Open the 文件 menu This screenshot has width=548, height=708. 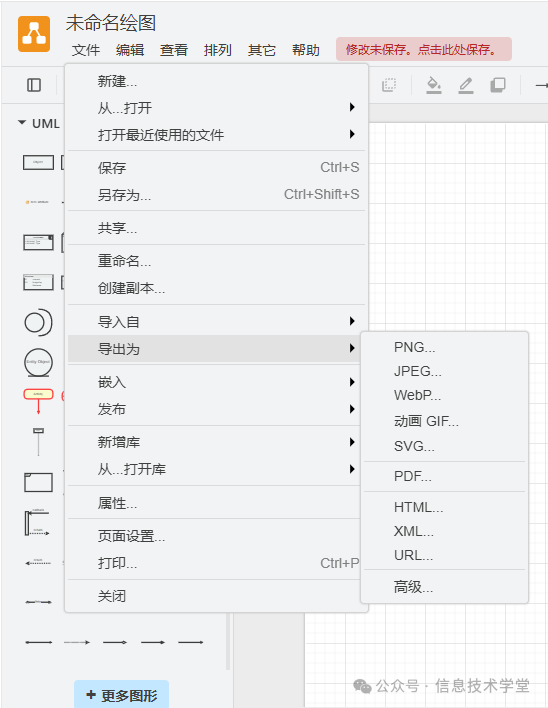86,50
